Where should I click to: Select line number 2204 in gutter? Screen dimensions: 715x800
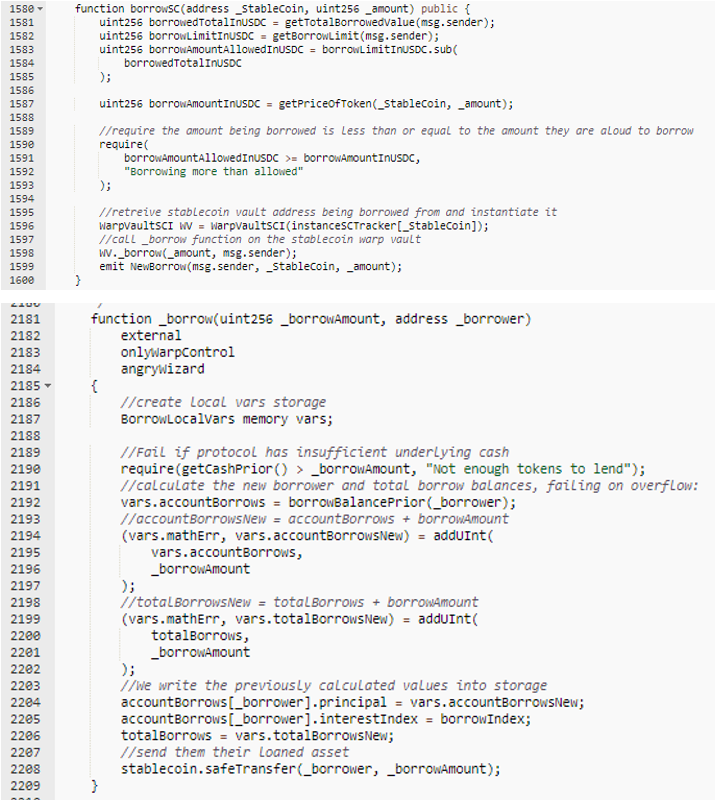point(25,703)
